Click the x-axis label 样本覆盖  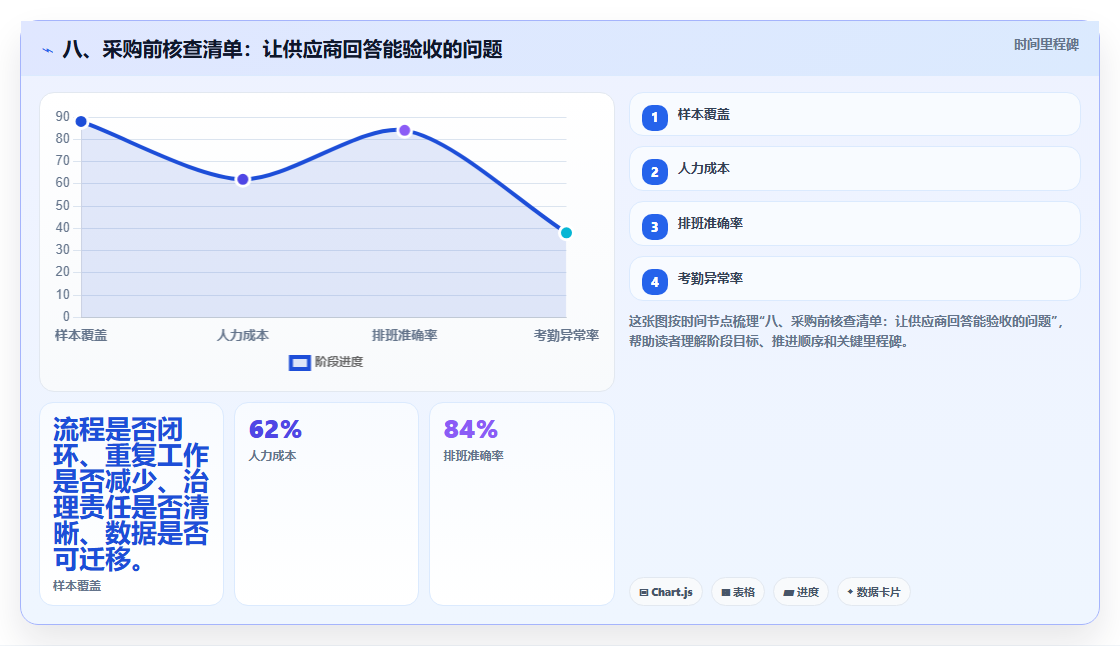(81, 336)
